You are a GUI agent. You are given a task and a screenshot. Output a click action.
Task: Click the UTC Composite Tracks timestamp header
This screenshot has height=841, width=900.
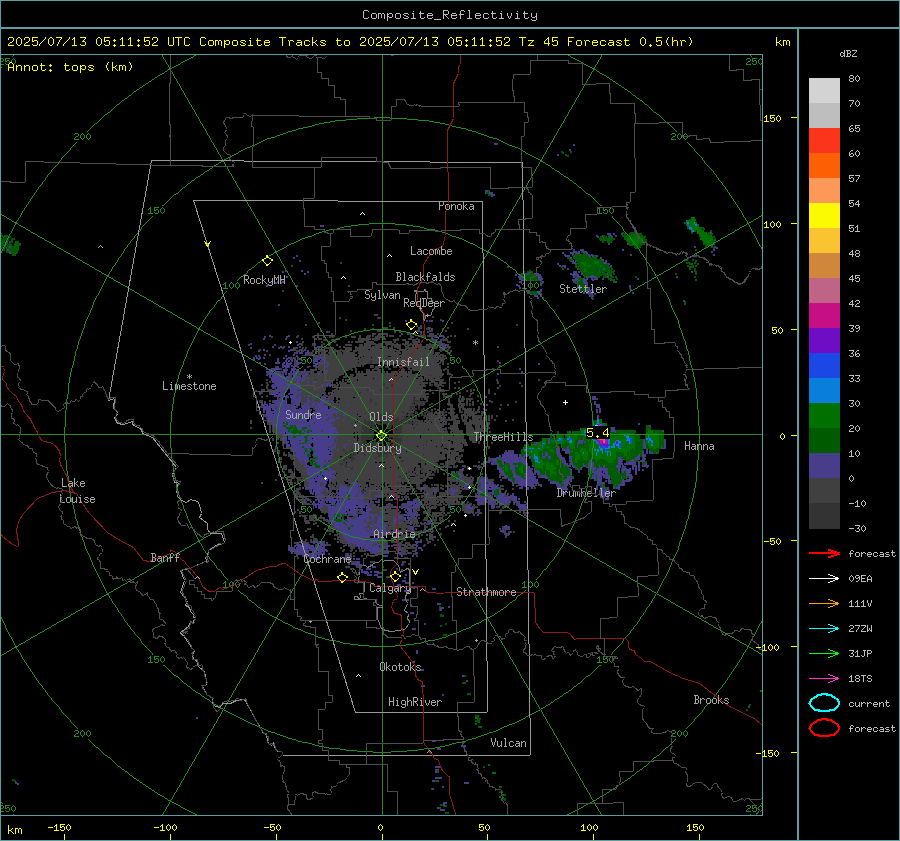[x=350, y=42]
